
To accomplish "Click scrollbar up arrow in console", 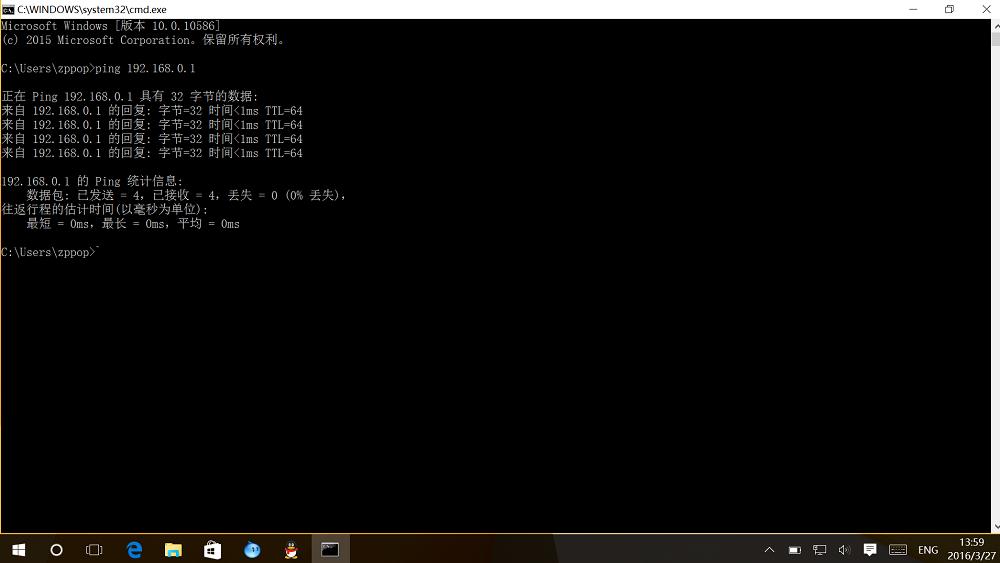I will (996, 26).
